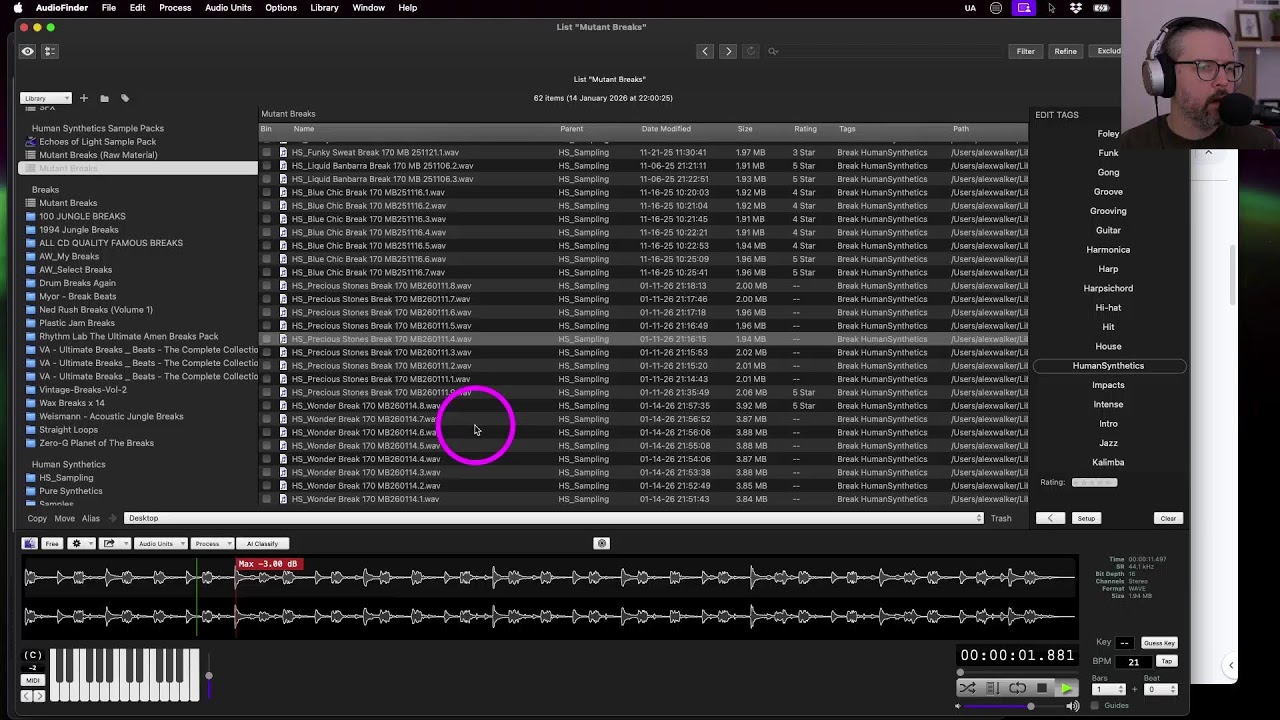Shift keyboard octave down arrow

pos(27,696)
